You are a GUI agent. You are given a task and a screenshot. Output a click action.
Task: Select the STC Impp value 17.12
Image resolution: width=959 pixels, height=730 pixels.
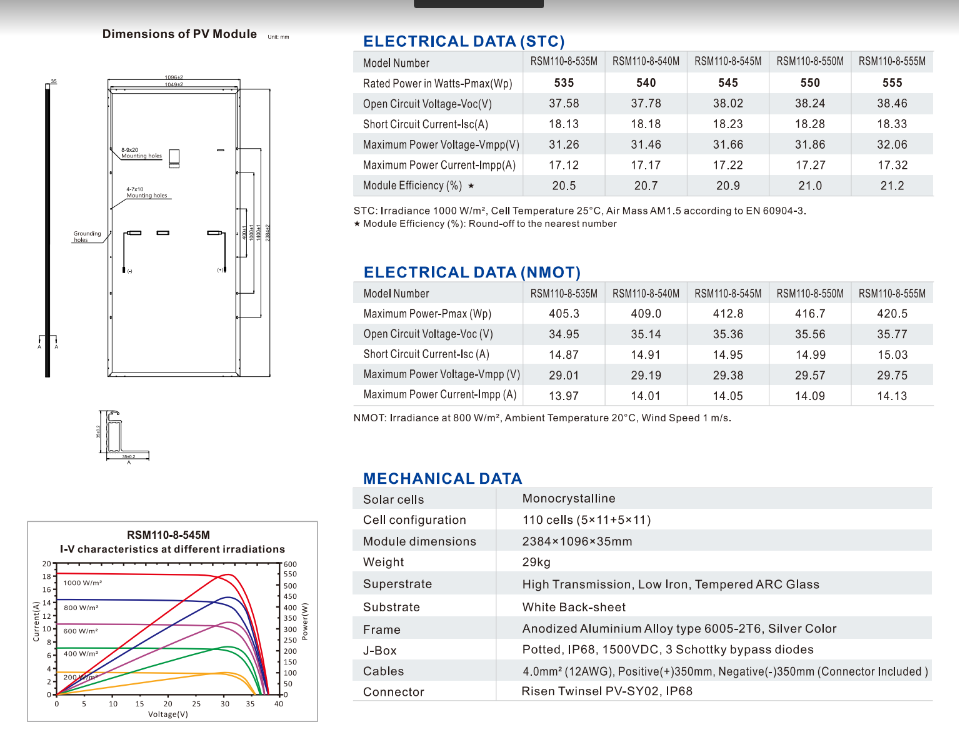tap(564, 165)
